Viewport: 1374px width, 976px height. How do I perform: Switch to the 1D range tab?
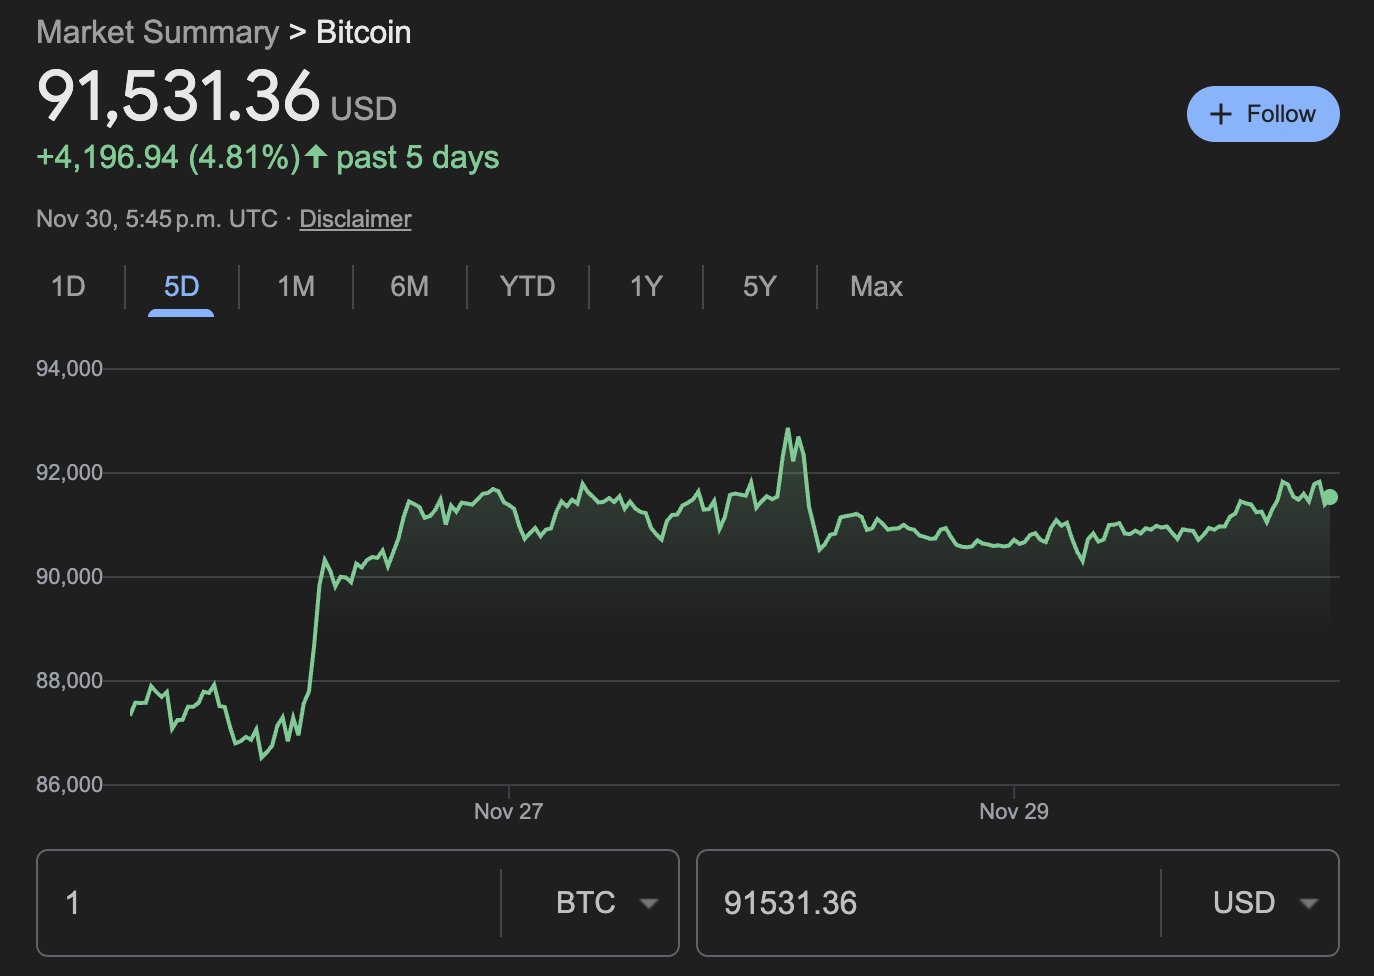pos(68,287)
